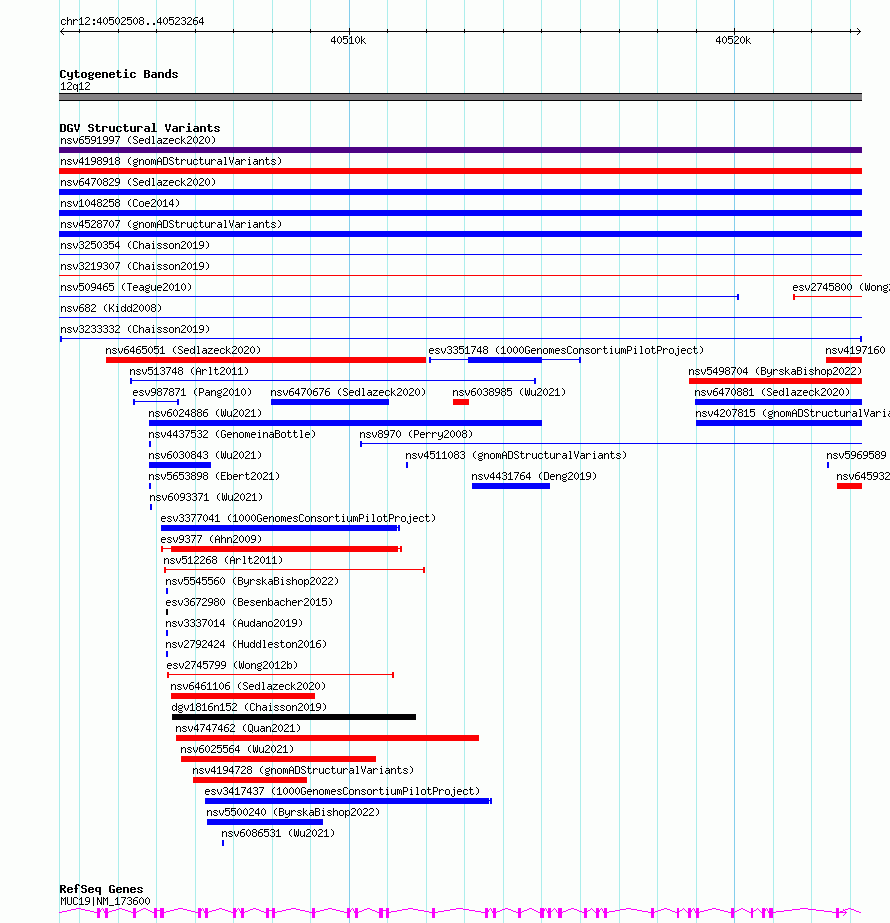
Task: Click the red bar of nsv6465051 (Sedlazeck2020)
Action: pyautogui.click(x=266, y=360)
